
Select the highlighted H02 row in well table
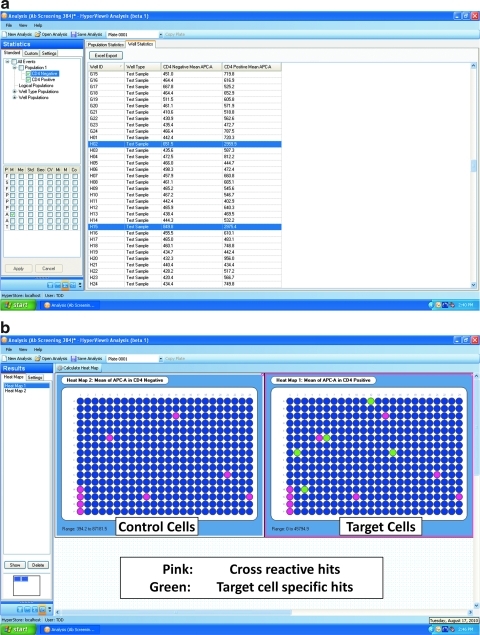185,144
